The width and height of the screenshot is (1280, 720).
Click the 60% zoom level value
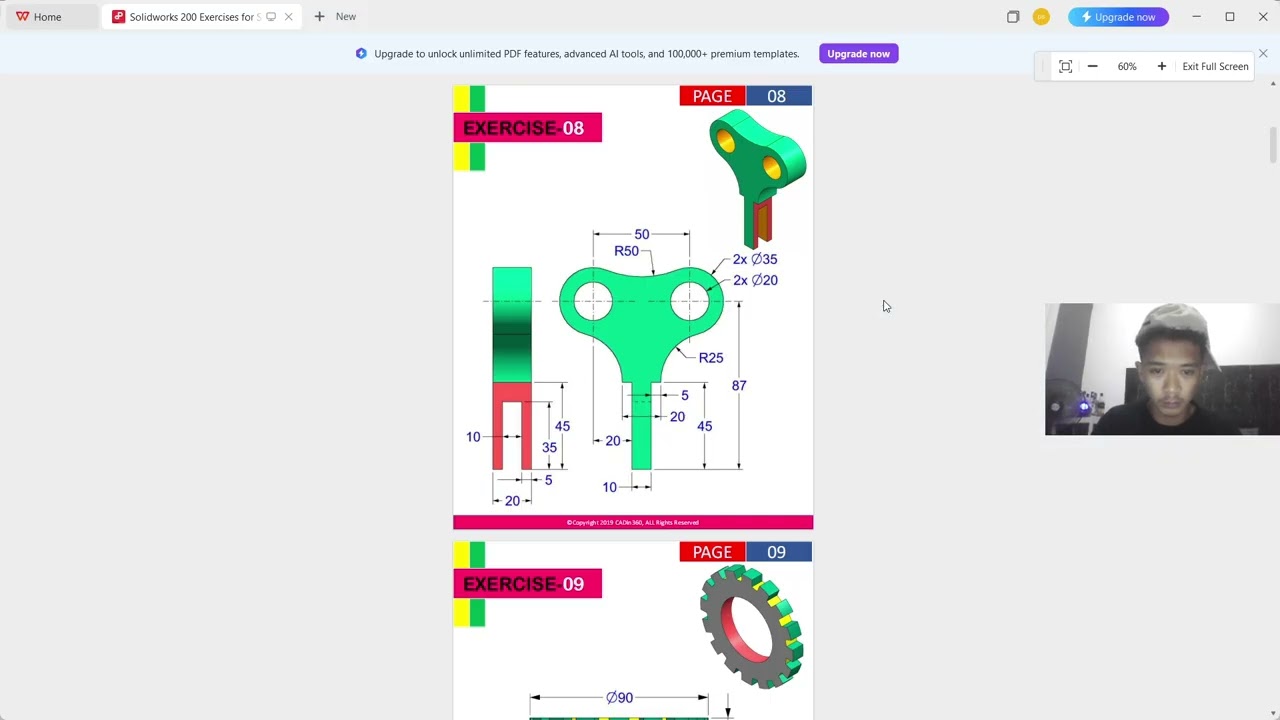tap(1127, 66)
